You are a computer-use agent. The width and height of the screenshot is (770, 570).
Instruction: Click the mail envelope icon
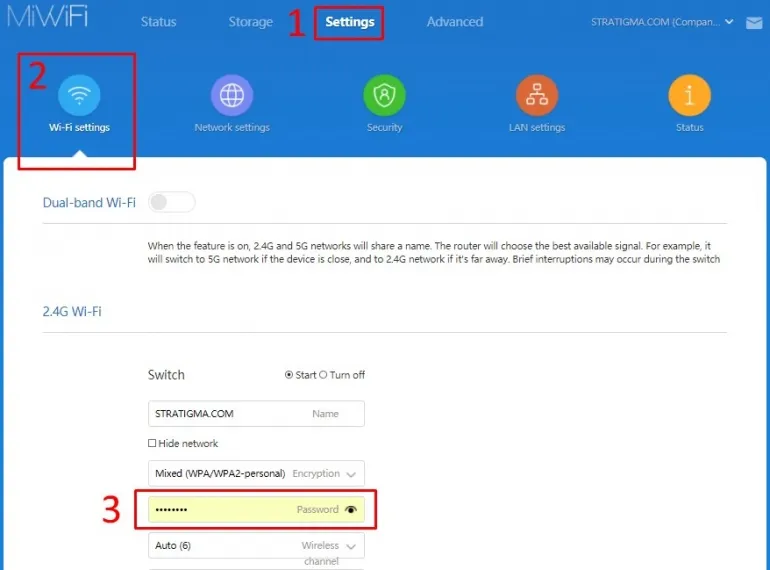753,22
